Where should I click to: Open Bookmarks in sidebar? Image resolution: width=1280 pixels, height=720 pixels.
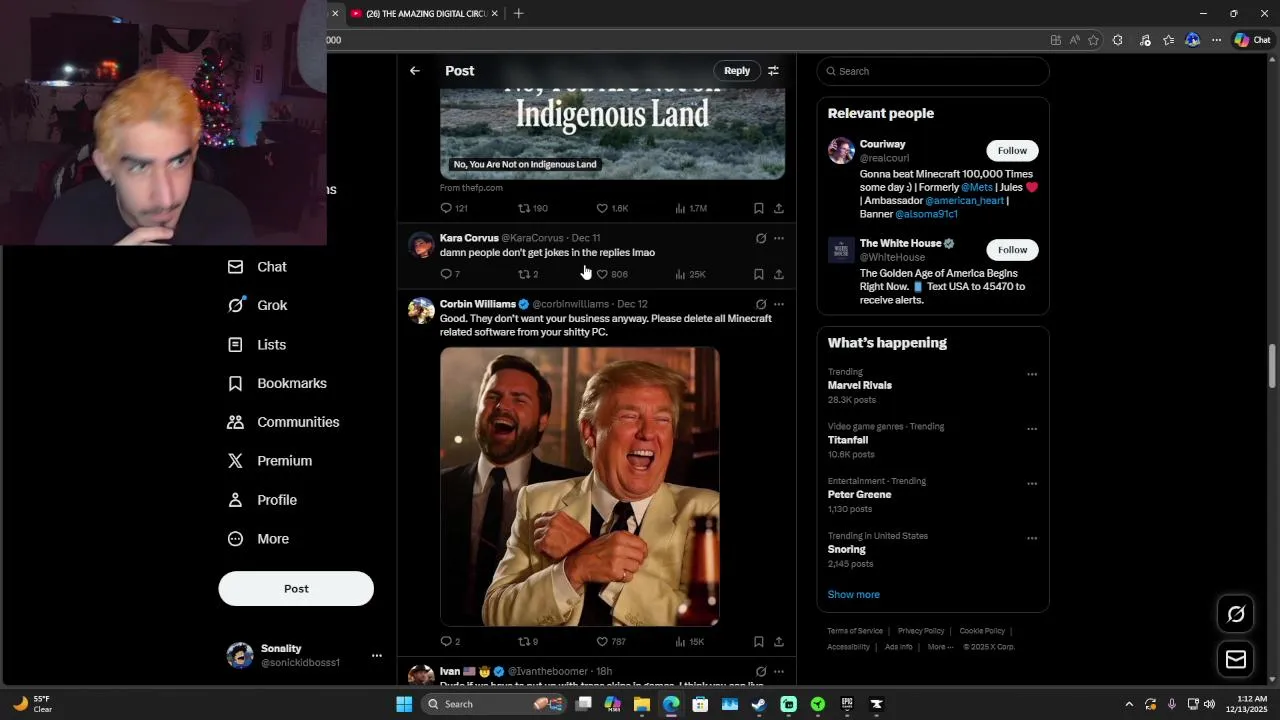point(277,384)
